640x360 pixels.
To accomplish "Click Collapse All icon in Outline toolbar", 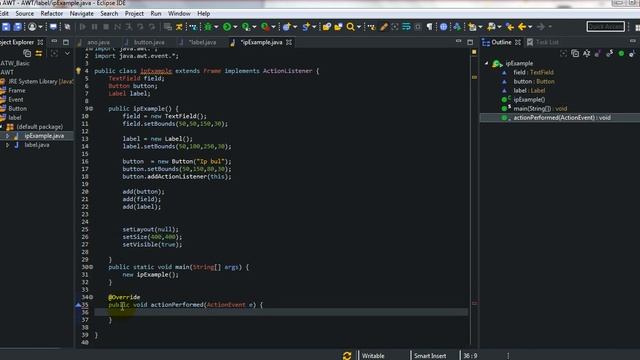I will point(575,53).
